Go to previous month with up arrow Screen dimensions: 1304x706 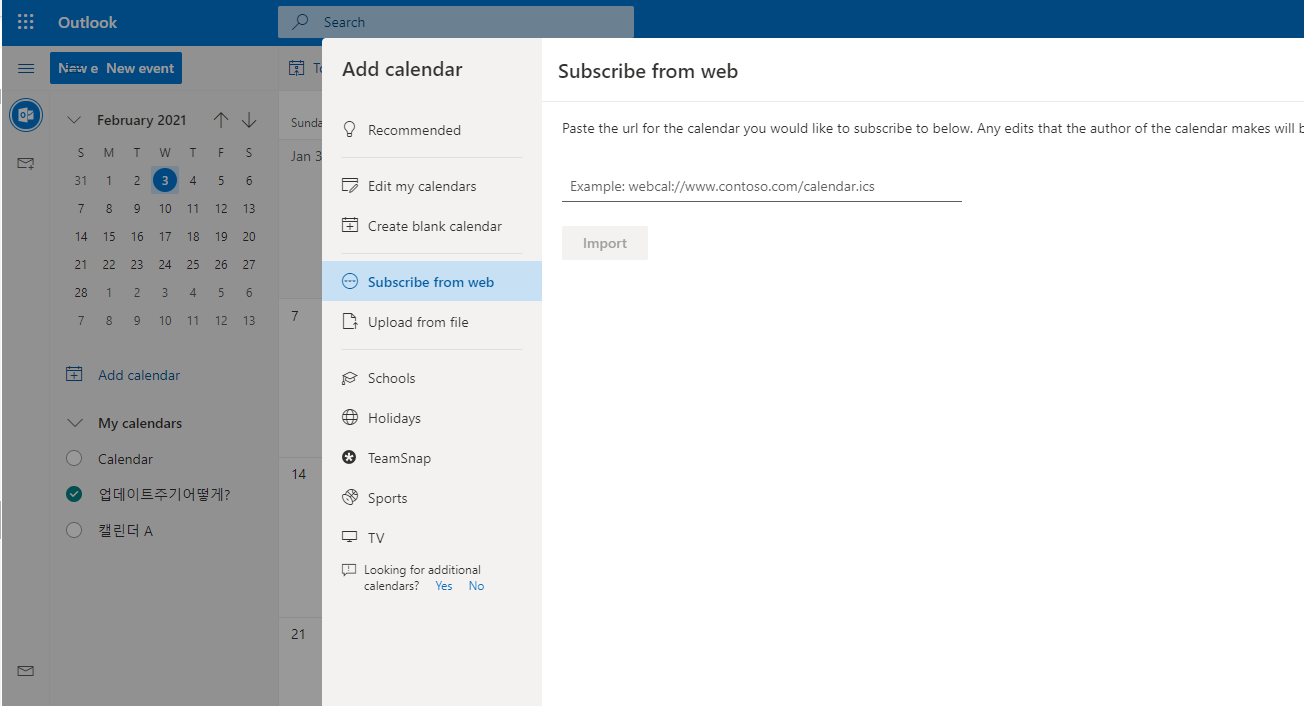(220, 119)
